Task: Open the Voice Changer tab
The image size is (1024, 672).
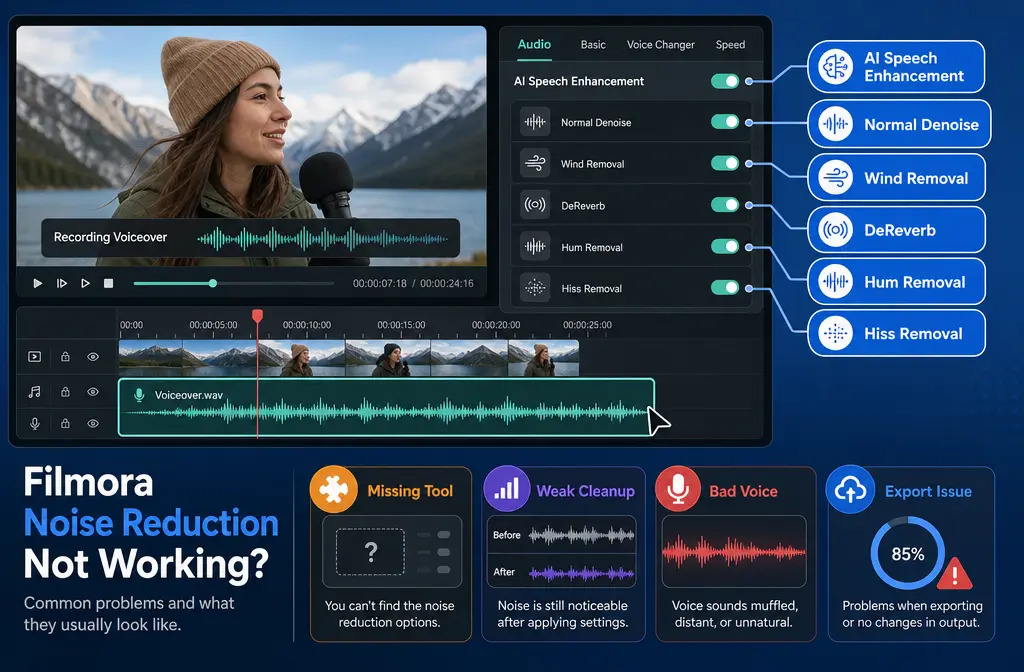Action: tap(660, 44)
